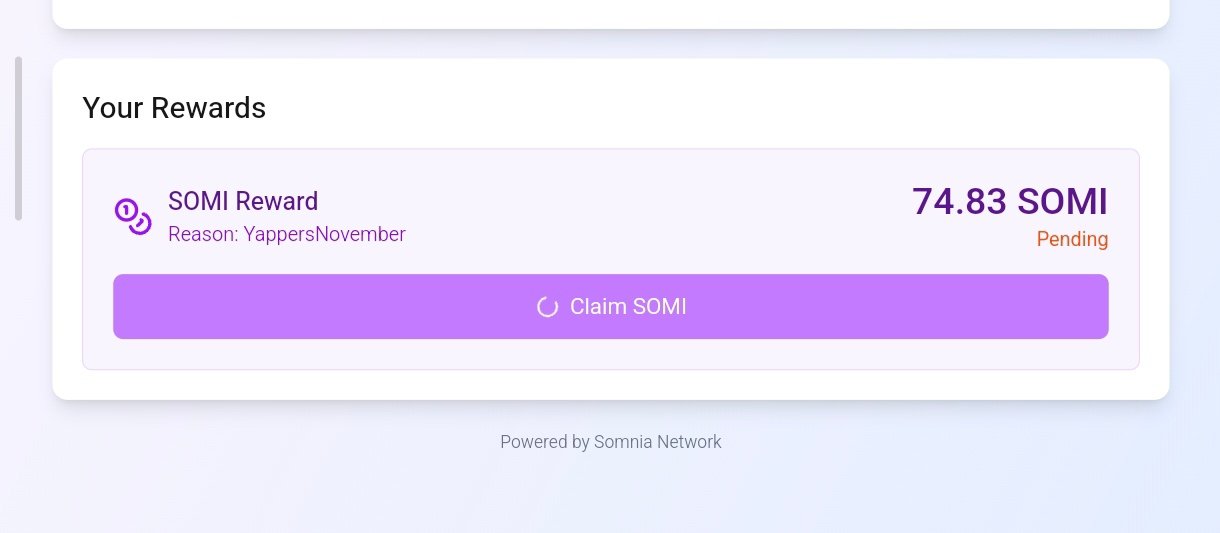Click the partially visible card at top

point(610,12)
